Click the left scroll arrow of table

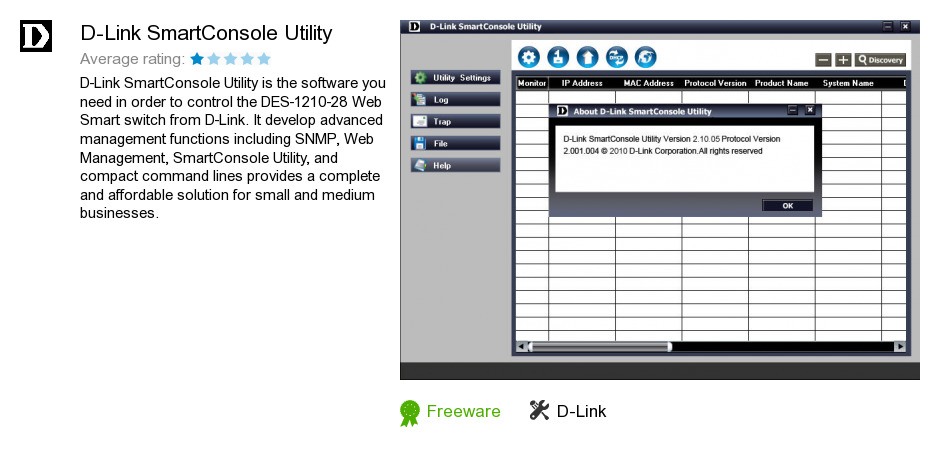click(521, 347)
